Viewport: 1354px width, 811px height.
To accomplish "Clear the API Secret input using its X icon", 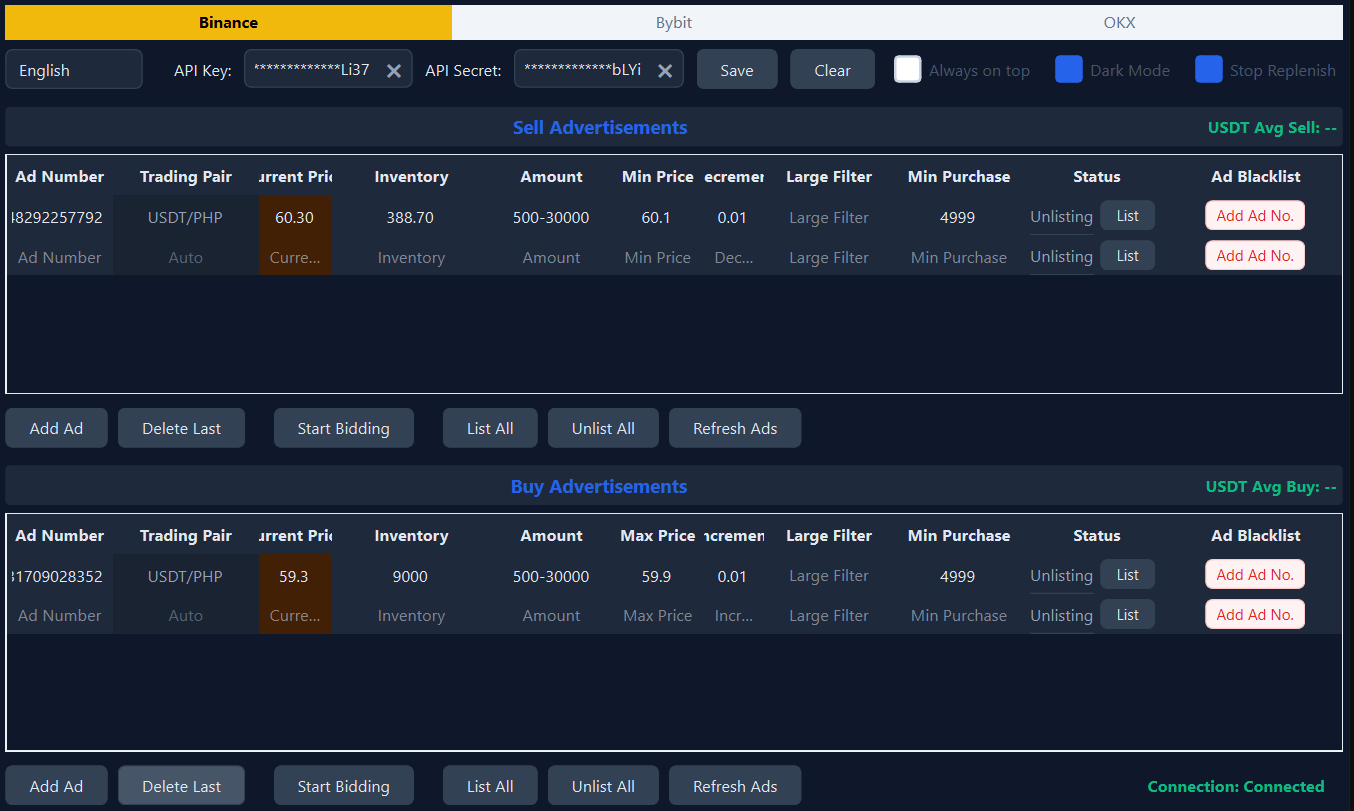I will click(665, 69).
